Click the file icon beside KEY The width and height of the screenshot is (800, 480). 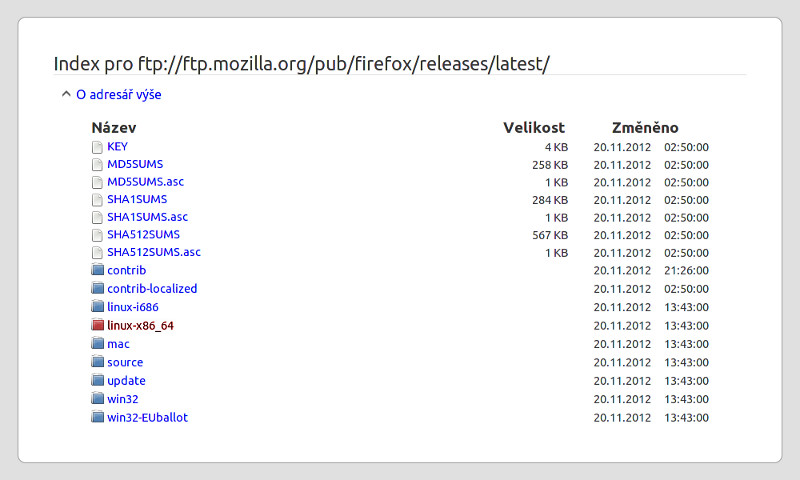[97, 147]
